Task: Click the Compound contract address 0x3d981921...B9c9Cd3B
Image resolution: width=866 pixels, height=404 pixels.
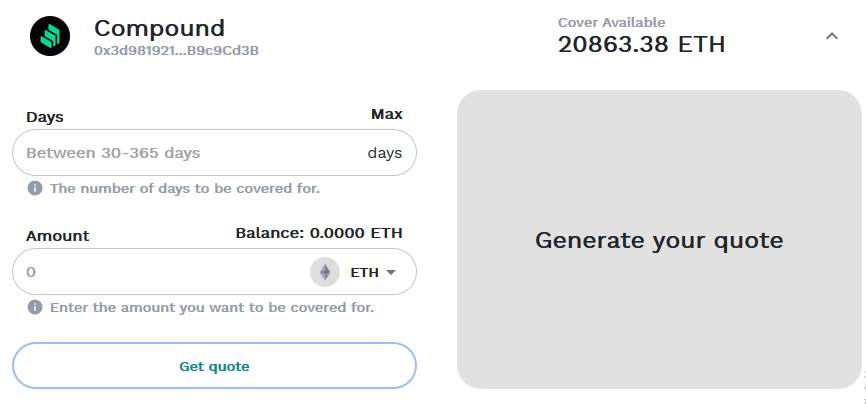Action: [x=176, y=50]
